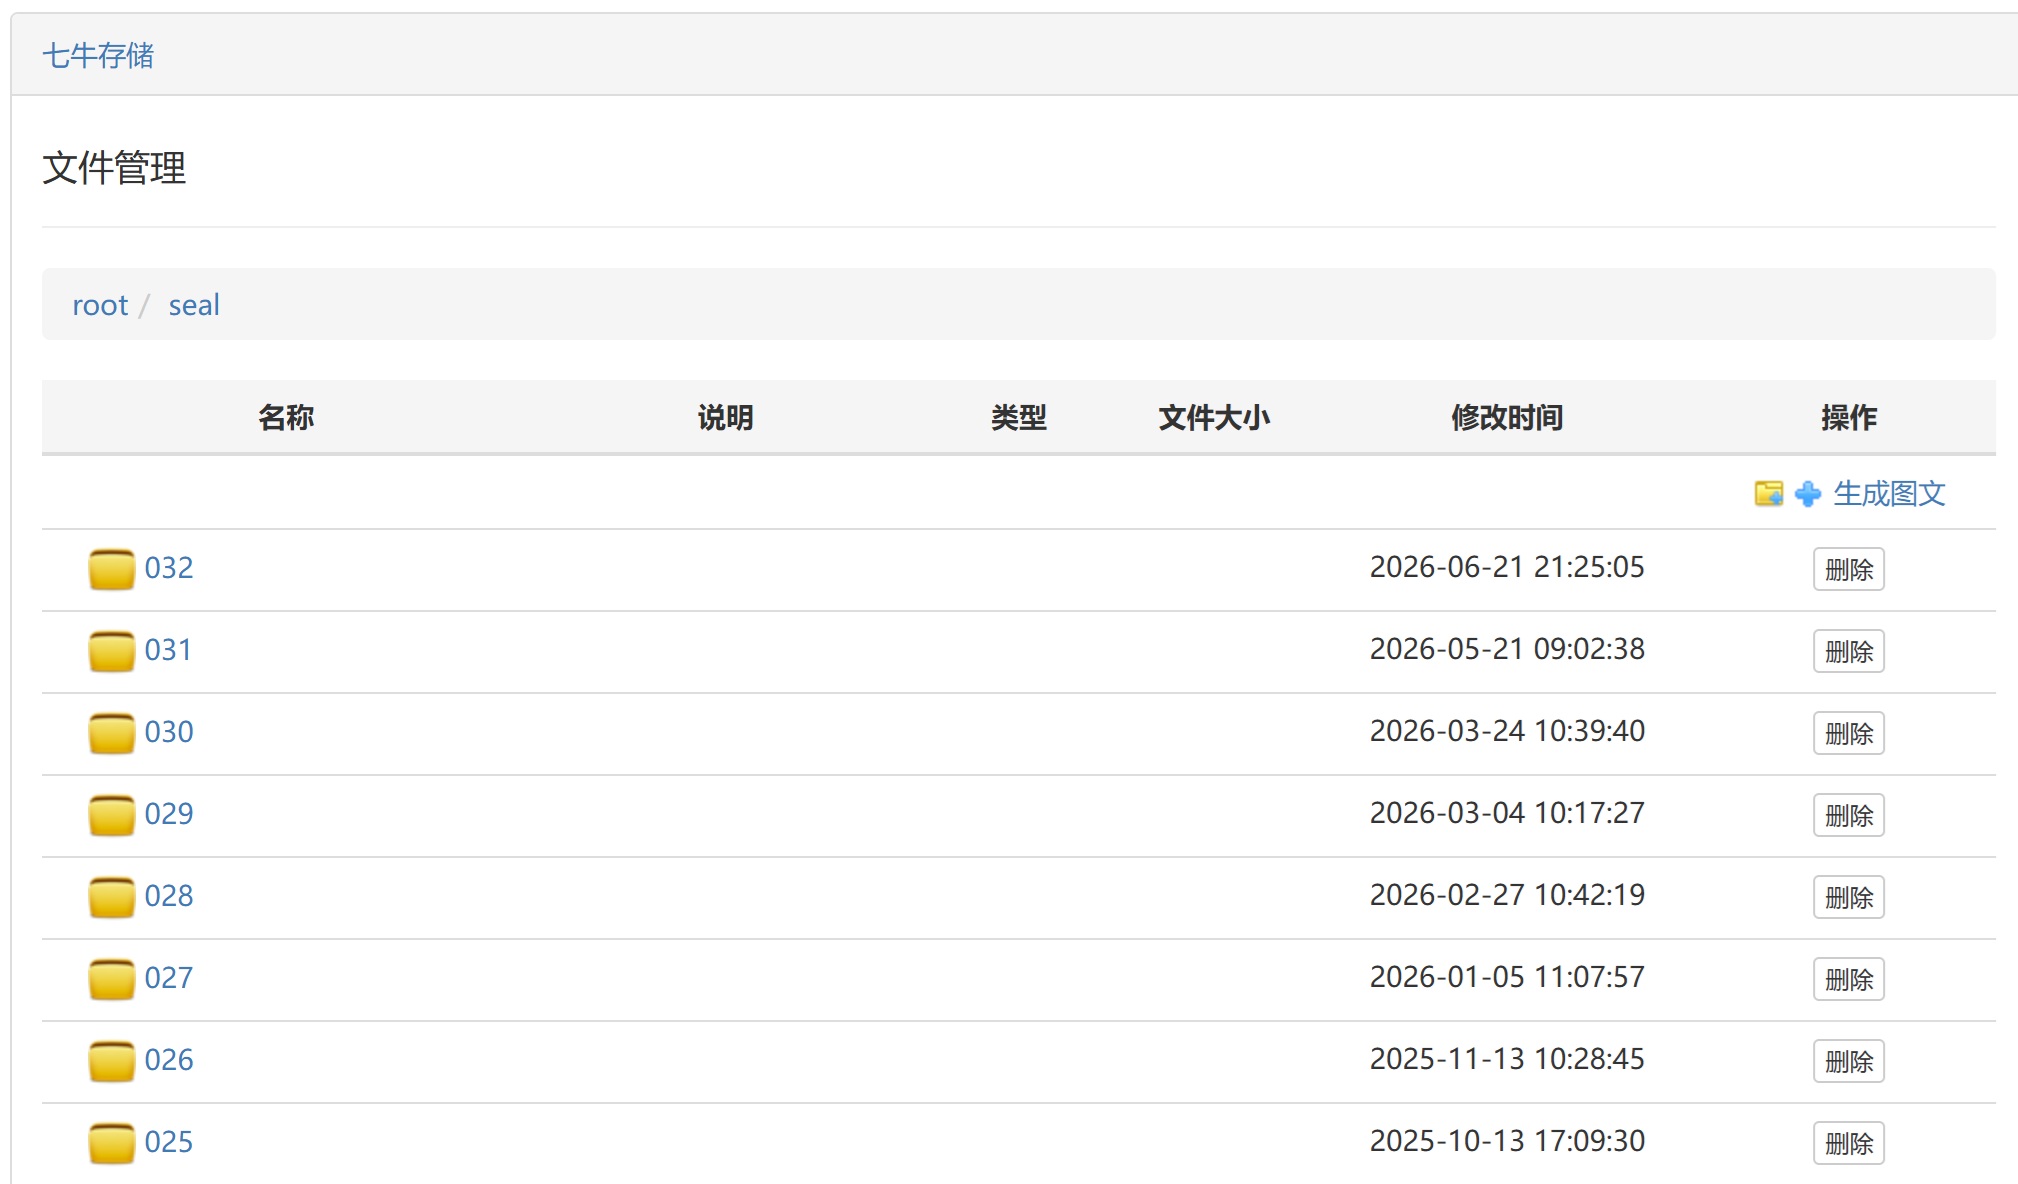Viewport: 2018px width, 1184px height.
Task: Click the 名称 column header
Action: tap(286, 417)
